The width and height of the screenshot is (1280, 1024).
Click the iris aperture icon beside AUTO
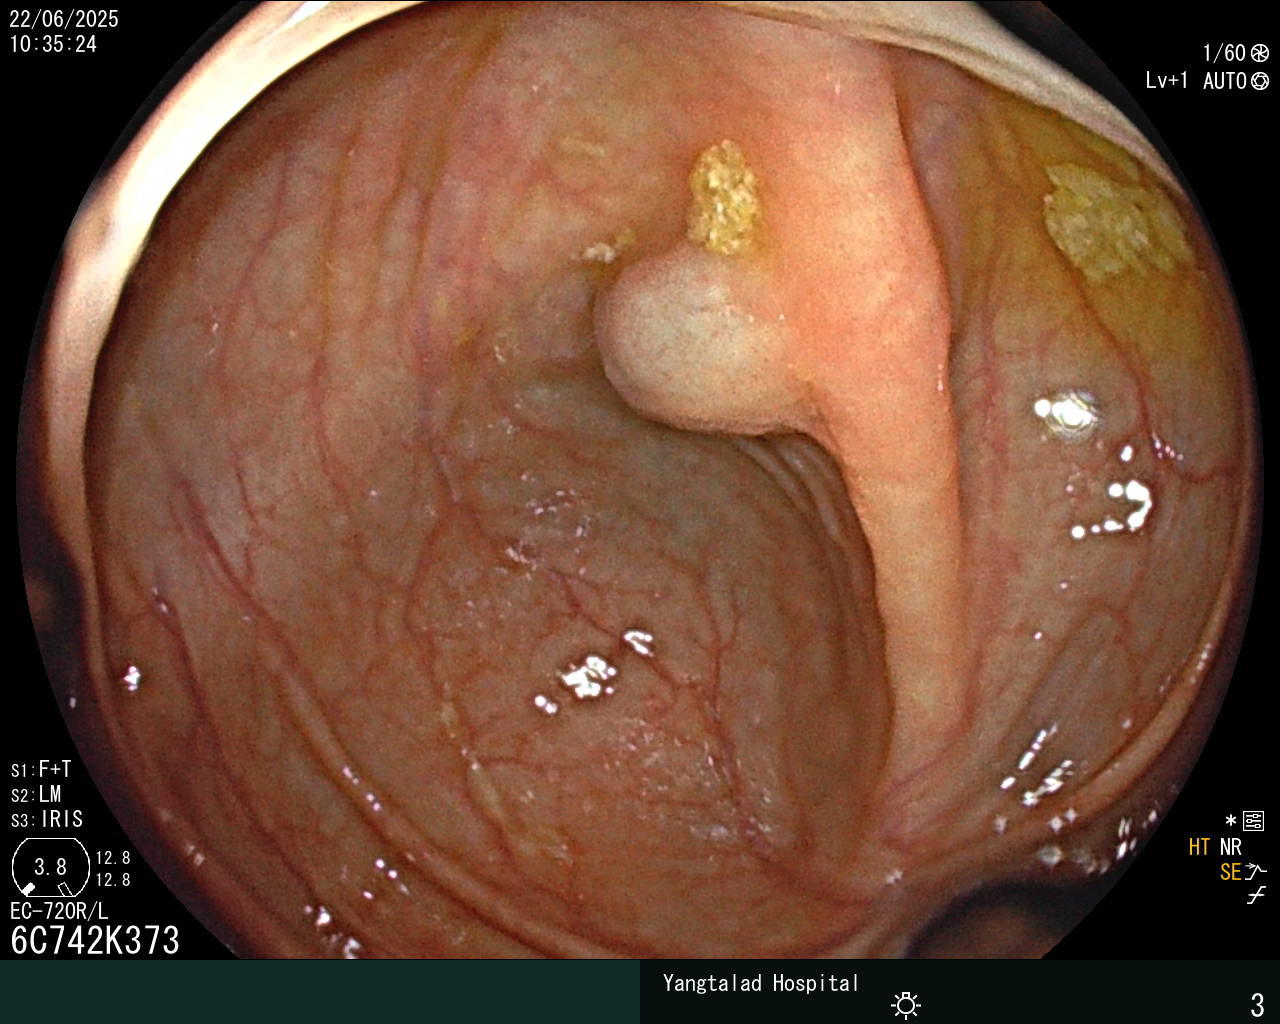[1260, 81]
